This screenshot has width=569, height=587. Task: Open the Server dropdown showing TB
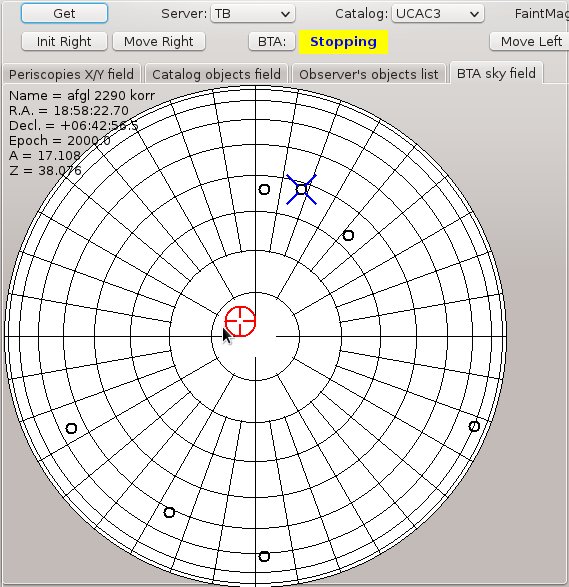pyautogui.click(x=253, y=14)
